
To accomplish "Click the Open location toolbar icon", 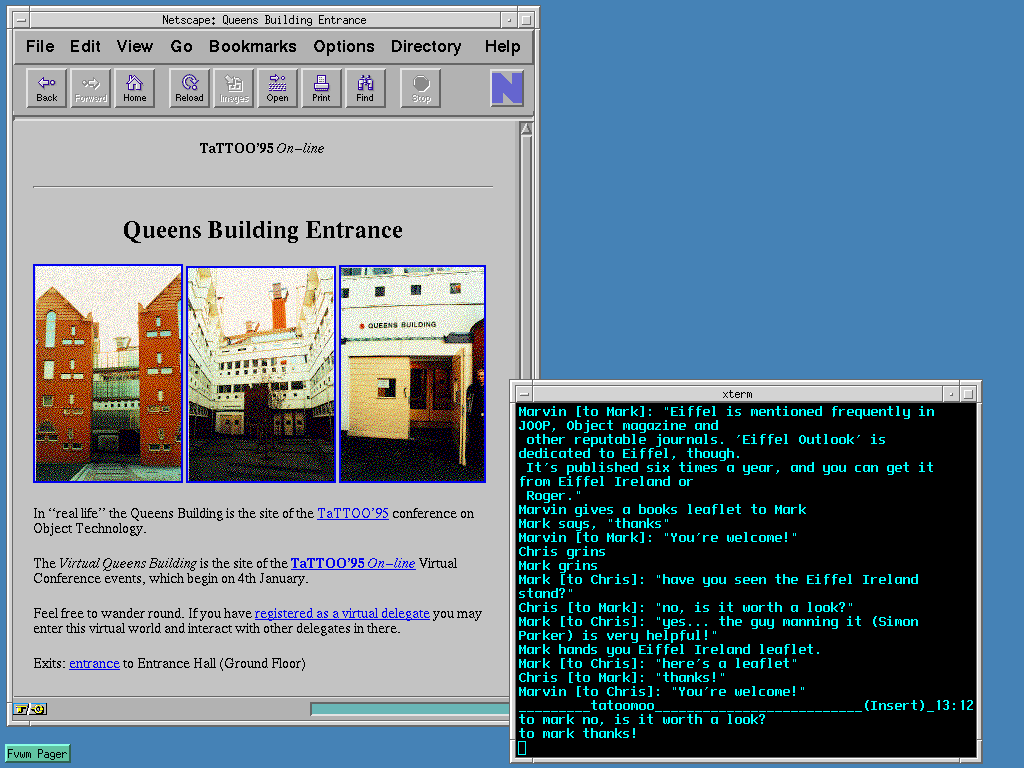I will click(277, 88).
